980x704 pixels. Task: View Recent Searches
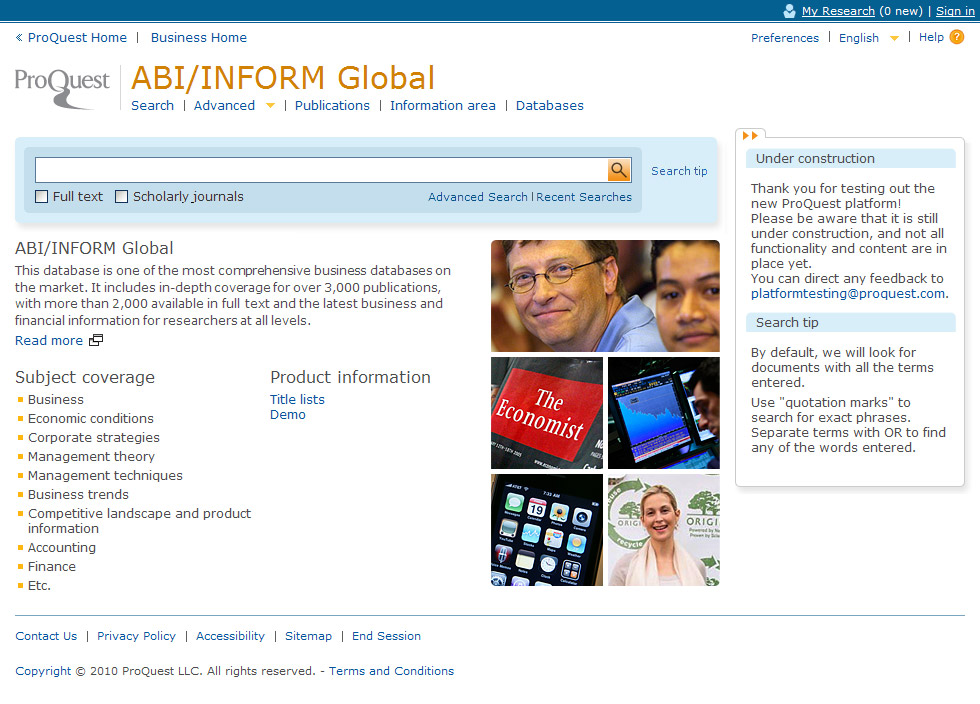point(584,197)
